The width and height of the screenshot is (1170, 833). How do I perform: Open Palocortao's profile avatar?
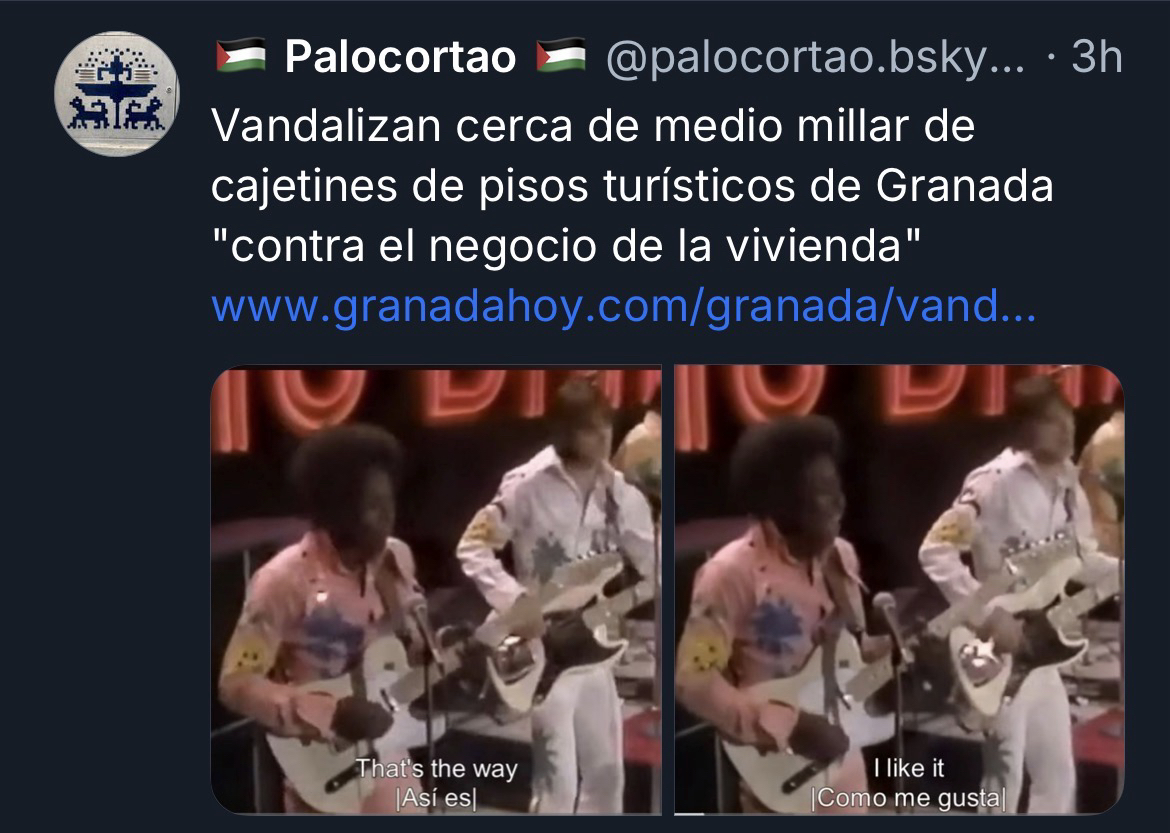click(116, 93)
